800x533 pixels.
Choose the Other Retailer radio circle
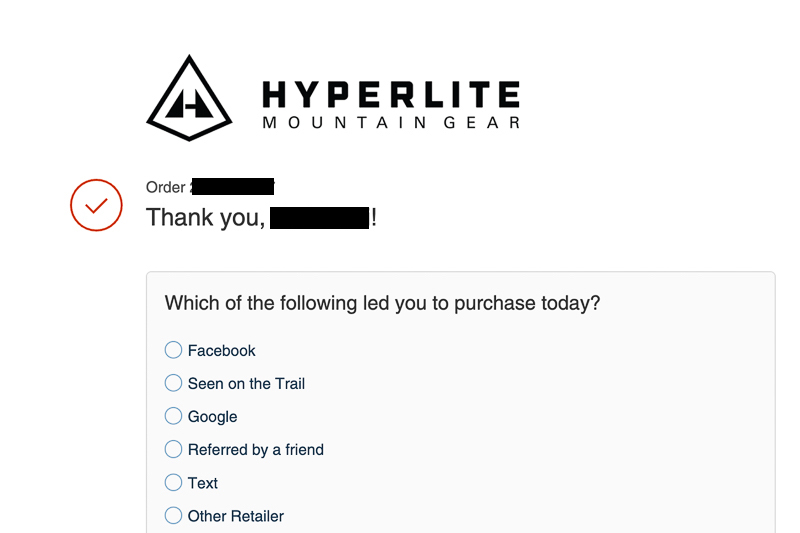173,516
